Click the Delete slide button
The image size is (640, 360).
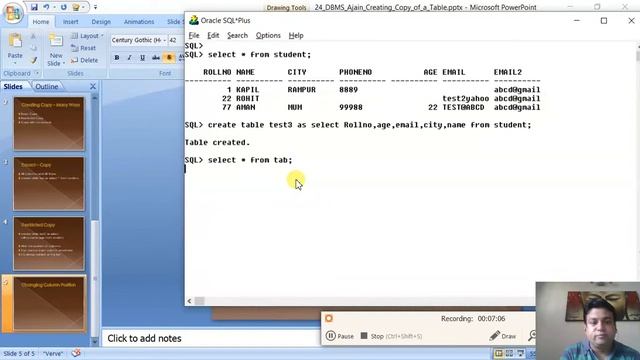(84, 60)
